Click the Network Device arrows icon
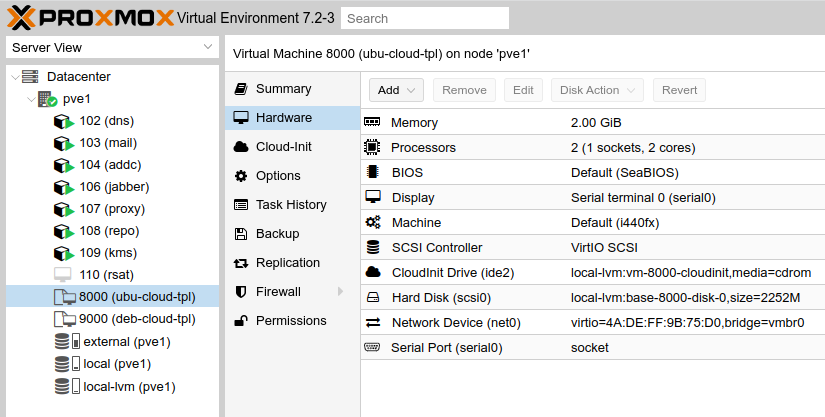This screenshot has width=825, height=417. 373,322
